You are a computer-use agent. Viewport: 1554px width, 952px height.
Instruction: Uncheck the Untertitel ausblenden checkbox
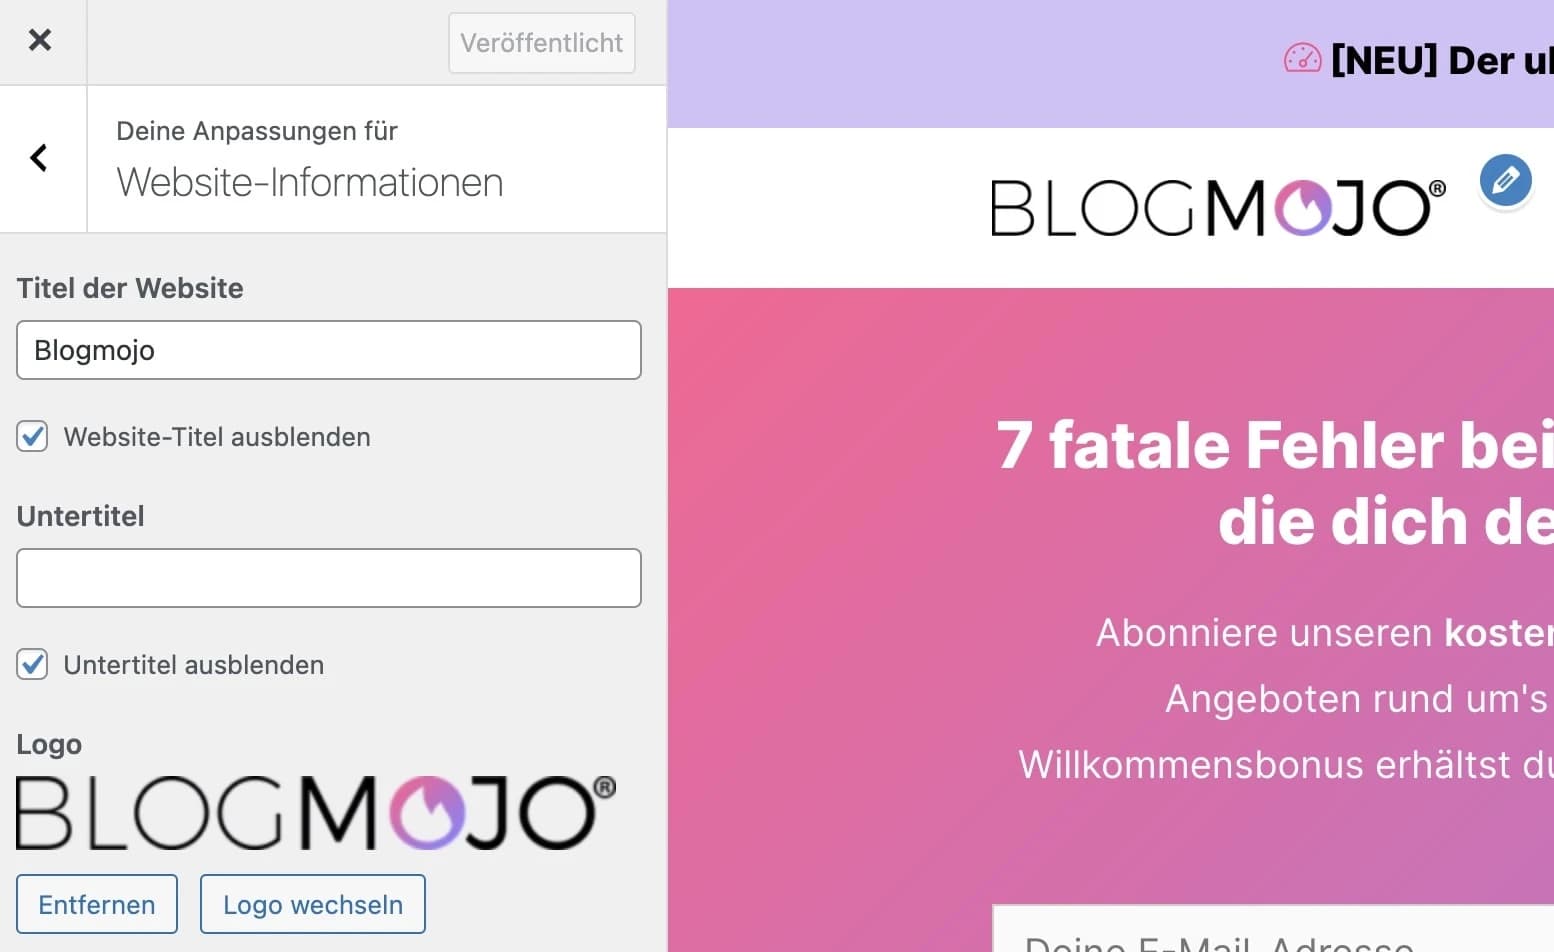[x=32, y=665]
